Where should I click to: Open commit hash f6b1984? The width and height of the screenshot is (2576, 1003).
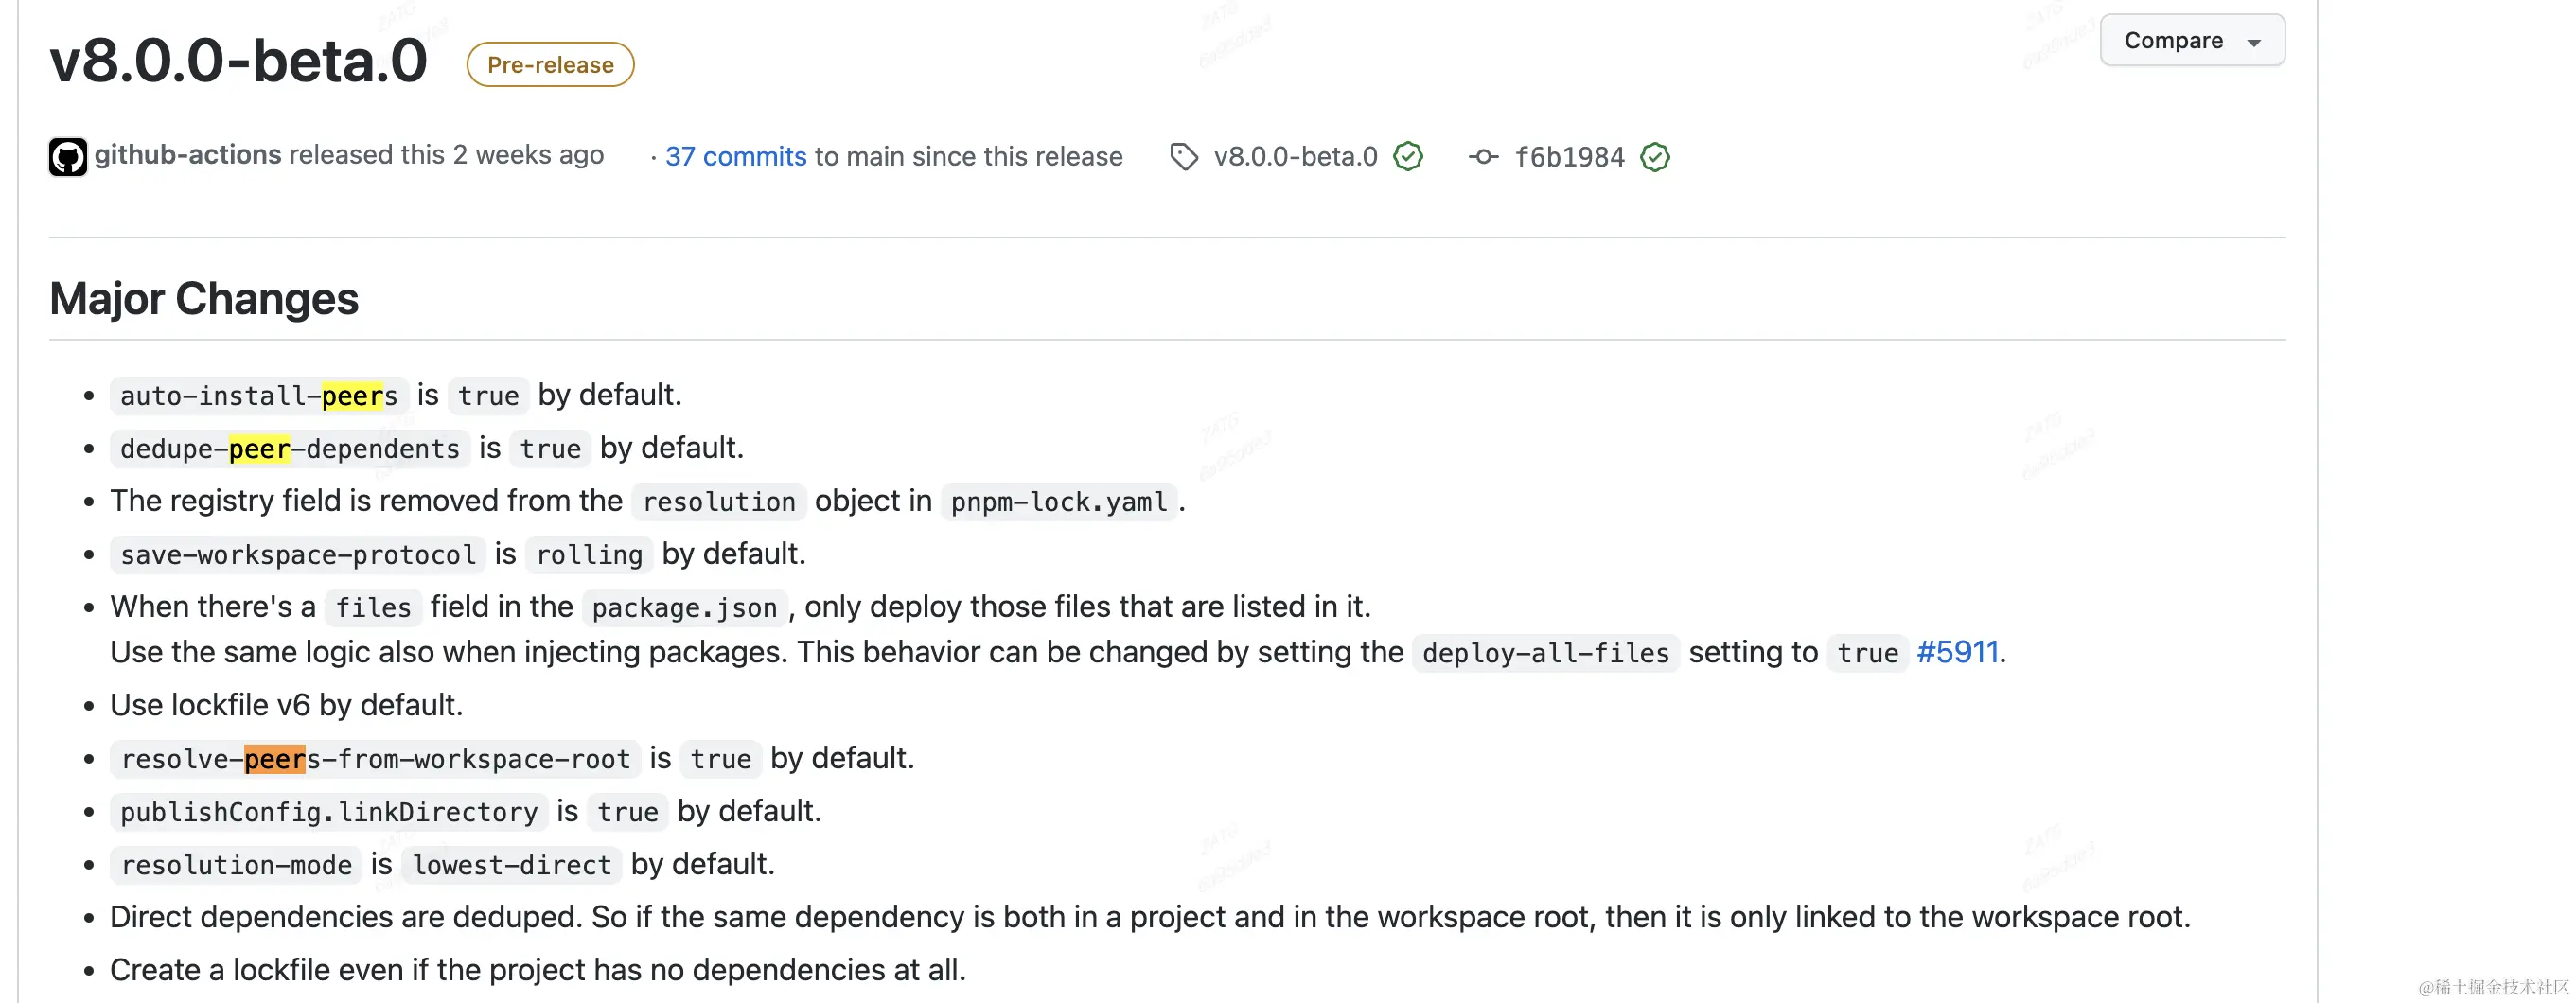1569,157
